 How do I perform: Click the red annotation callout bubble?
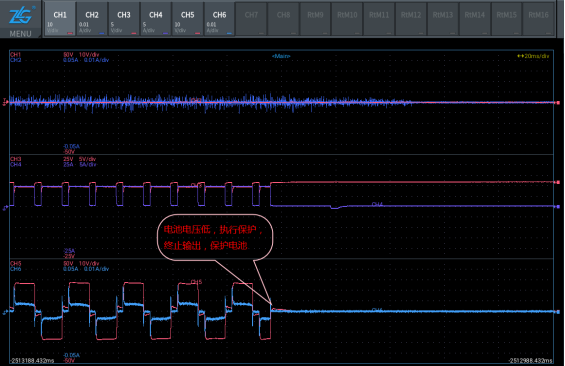click(x=215, y=237)
